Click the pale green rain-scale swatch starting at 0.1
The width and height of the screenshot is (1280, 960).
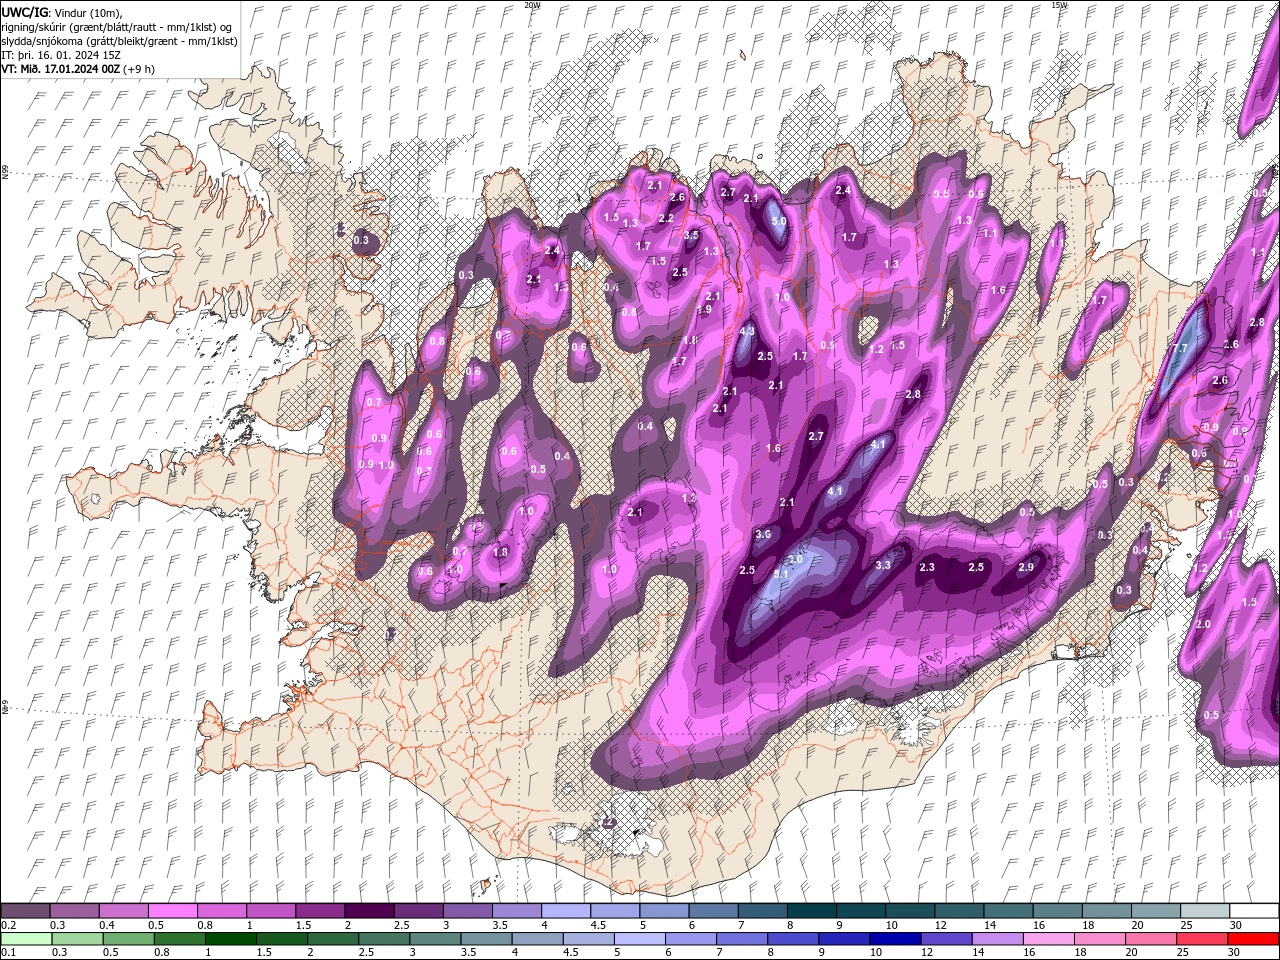click(26, 939)
